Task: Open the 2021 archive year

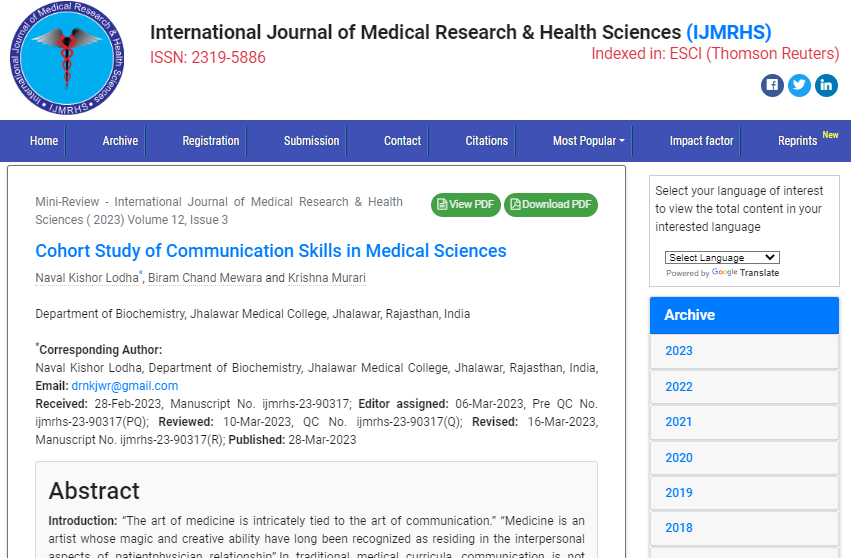Action: click(x=679, y=422)
